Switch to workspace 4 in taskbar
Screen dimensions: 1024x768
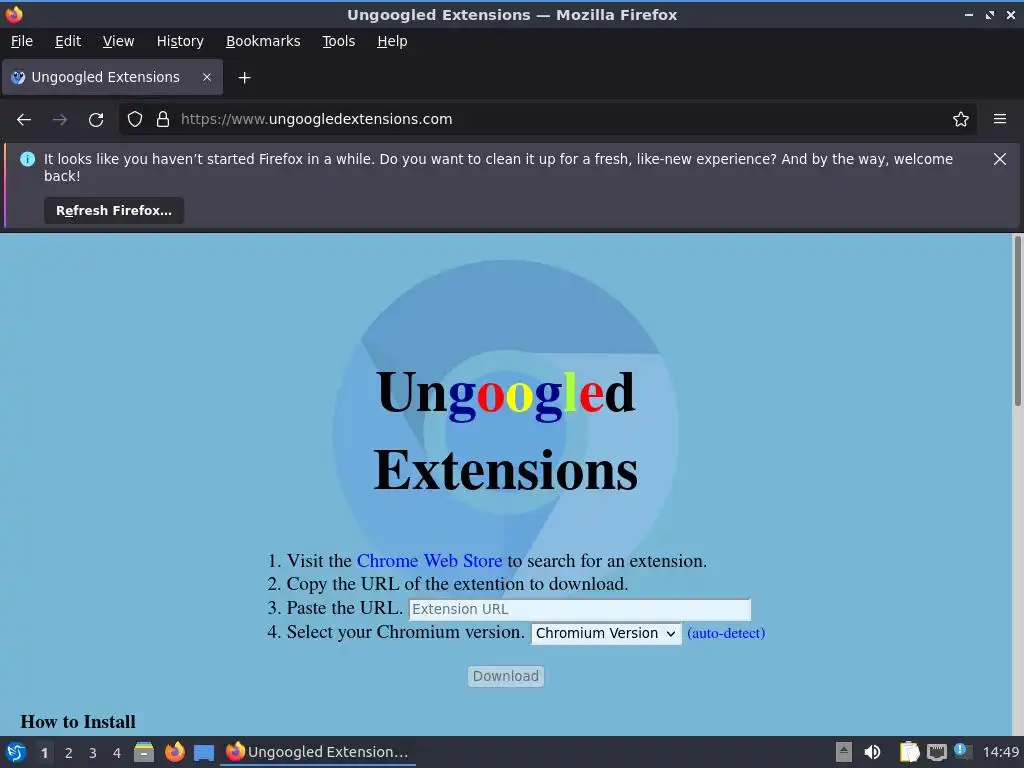(117, 753)
